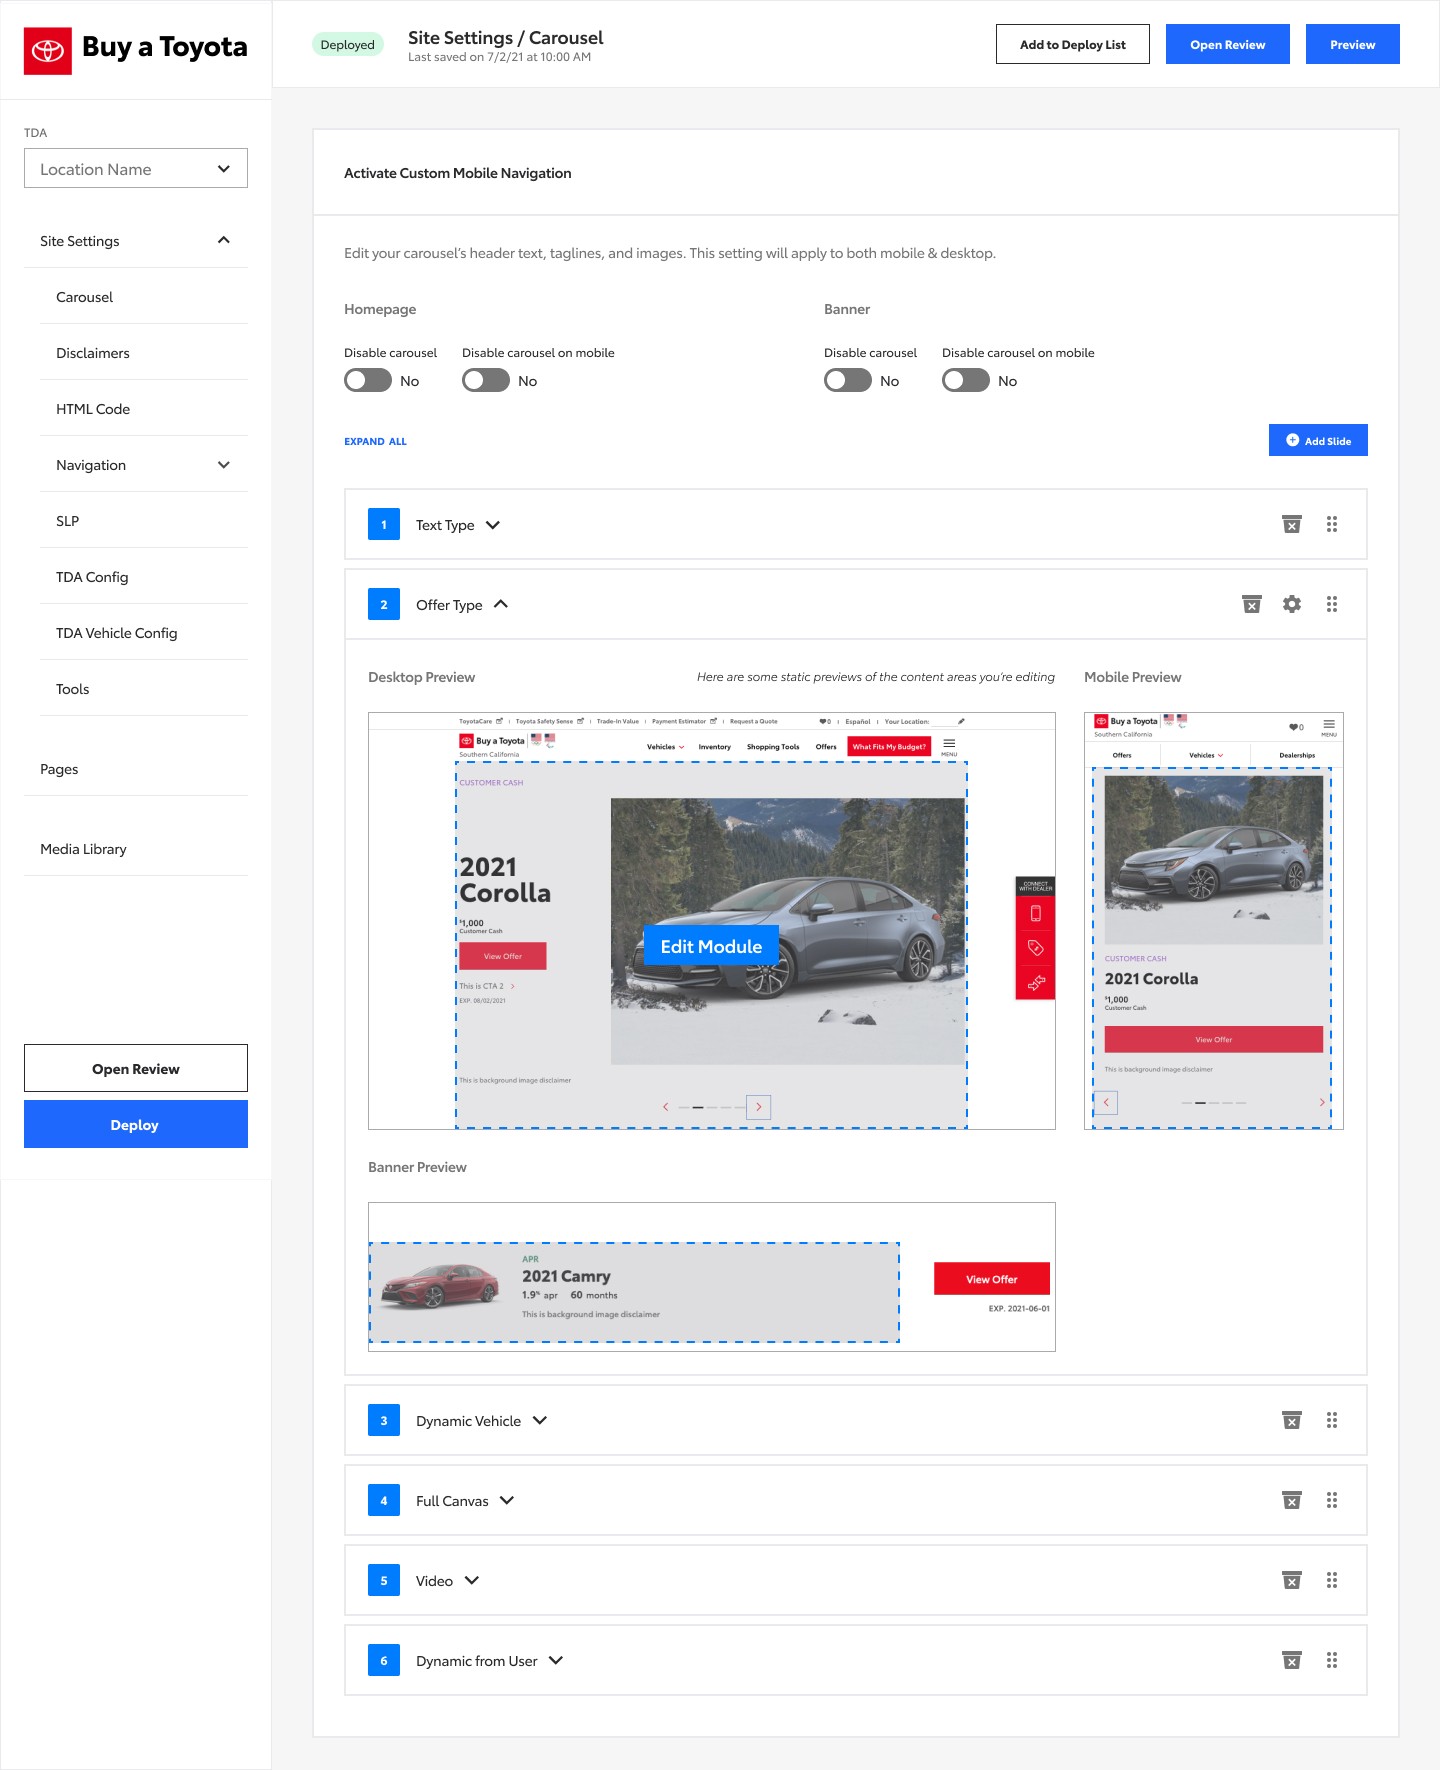Click hamburger menu icon in desktop preview
1440x1770 pixels.
949,745
